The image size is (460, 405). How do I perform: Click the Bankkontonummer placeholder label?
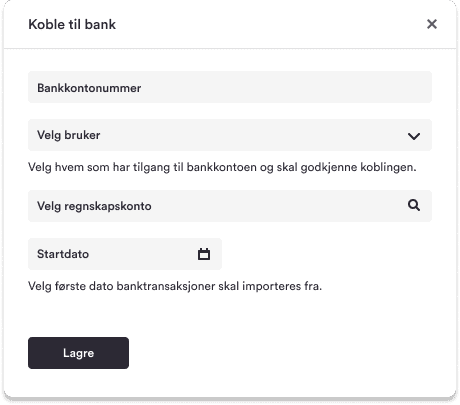[89, 88]
